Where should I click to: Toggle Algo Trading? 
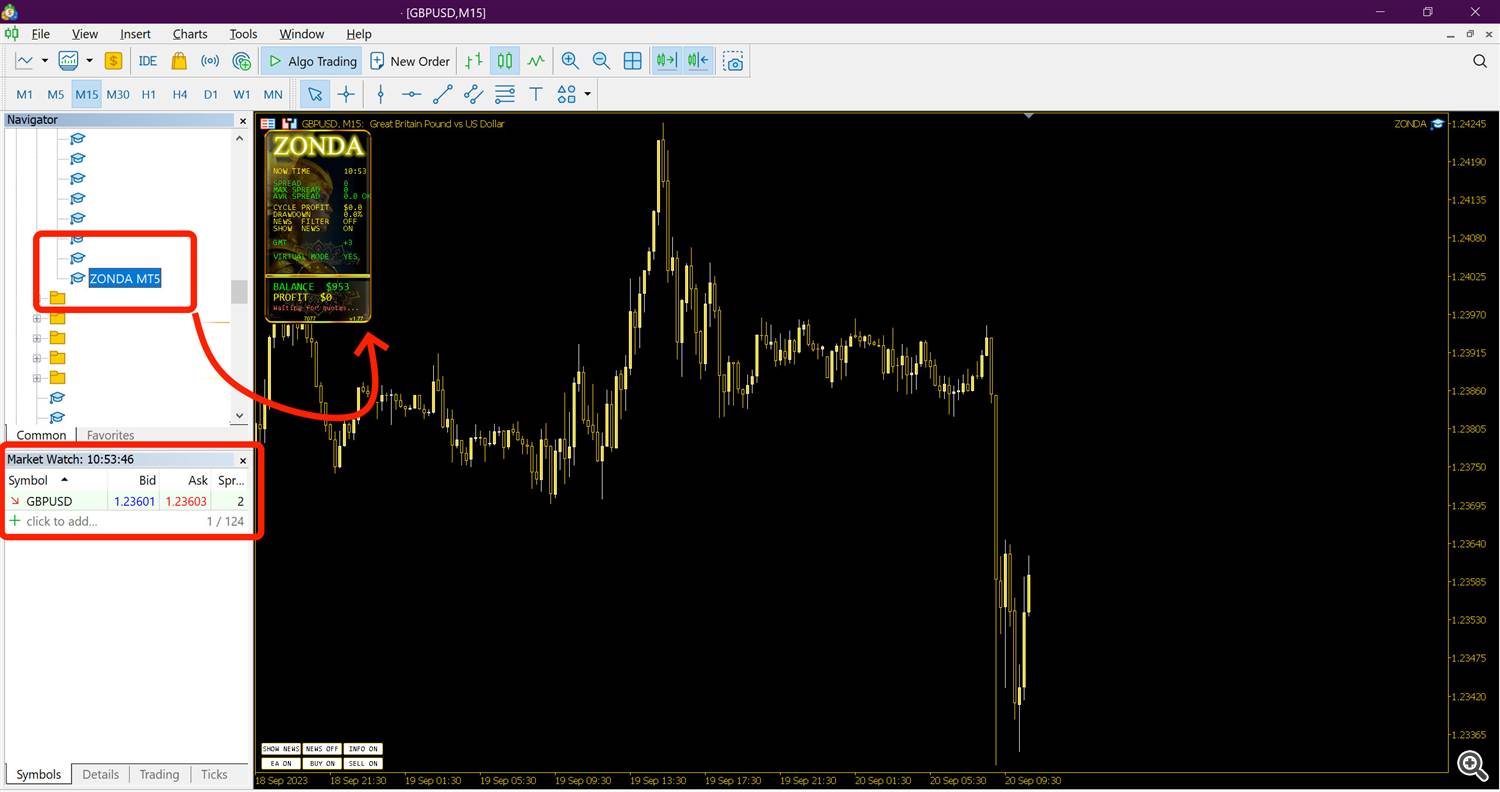(311, 61)
